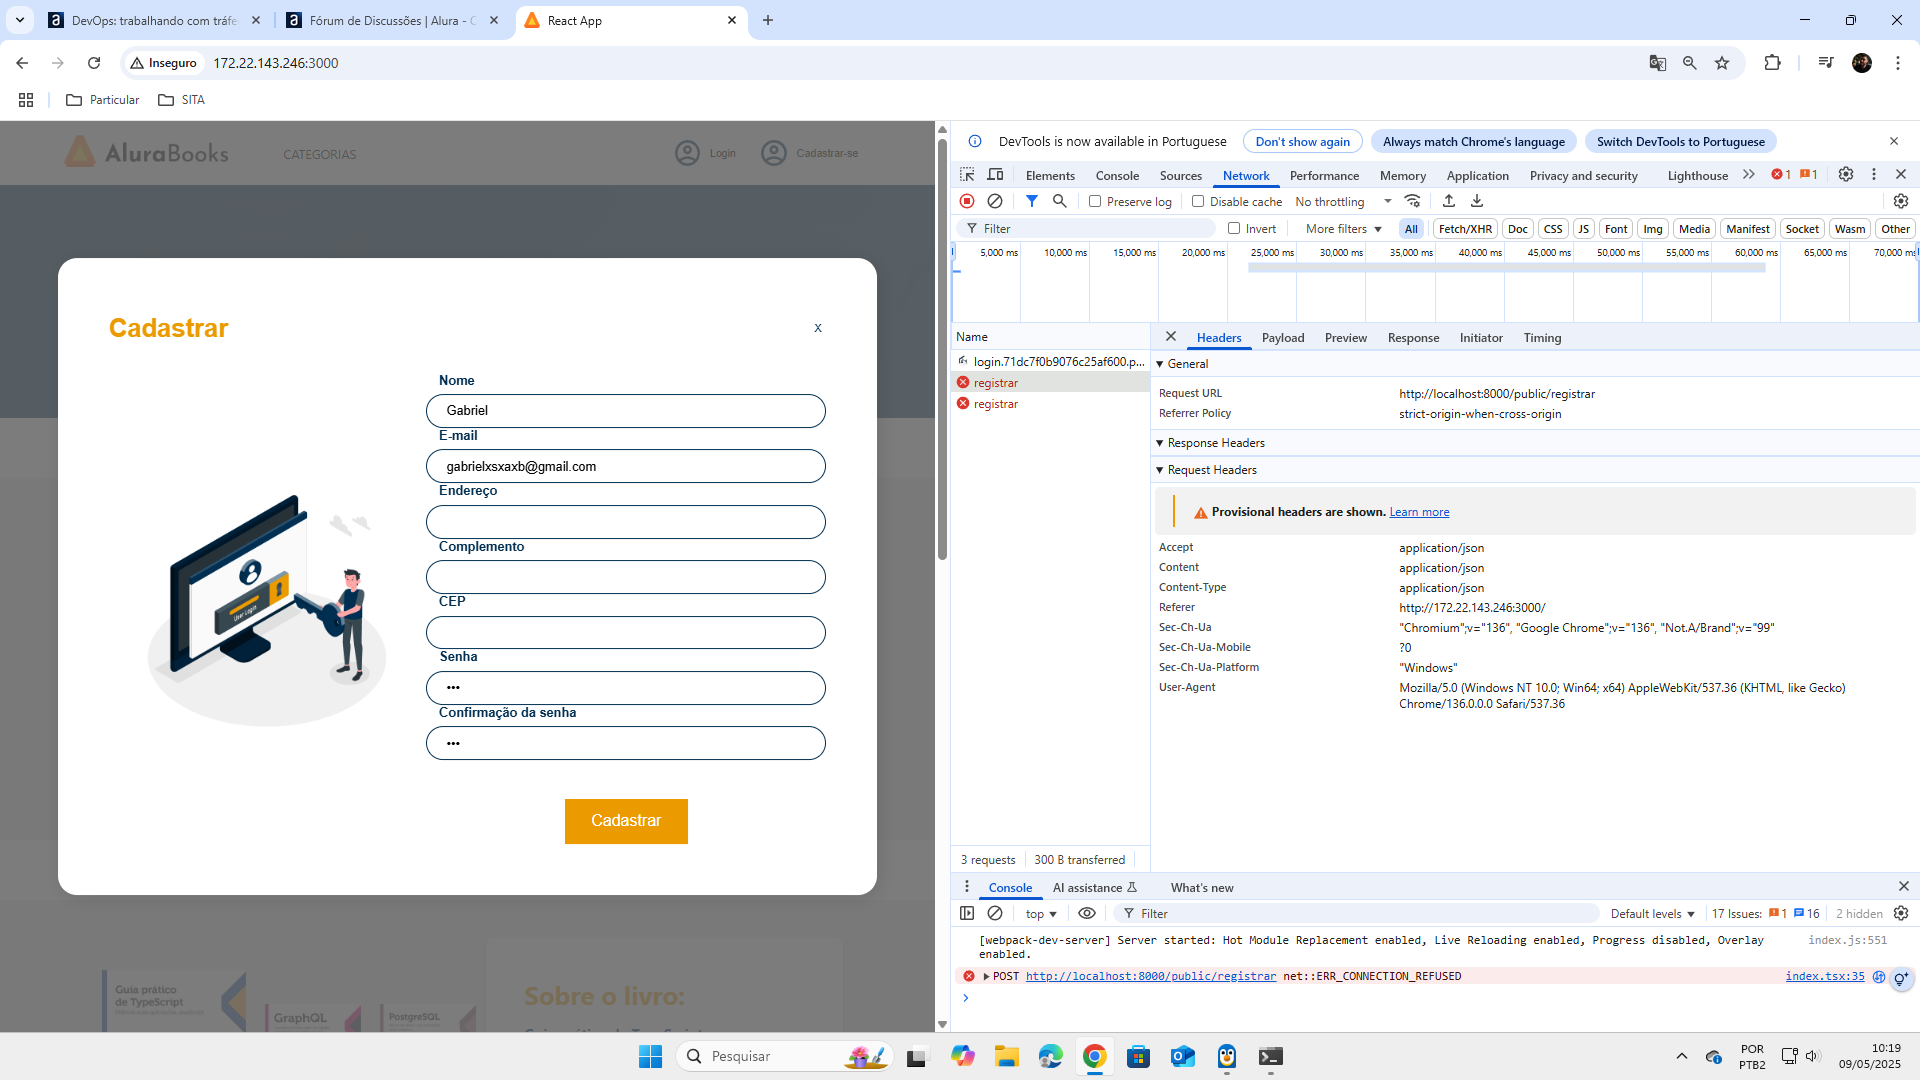Click the import HAR upload icon
This screenshot has height=1080, width=1920.
(x=1449, y=201)
